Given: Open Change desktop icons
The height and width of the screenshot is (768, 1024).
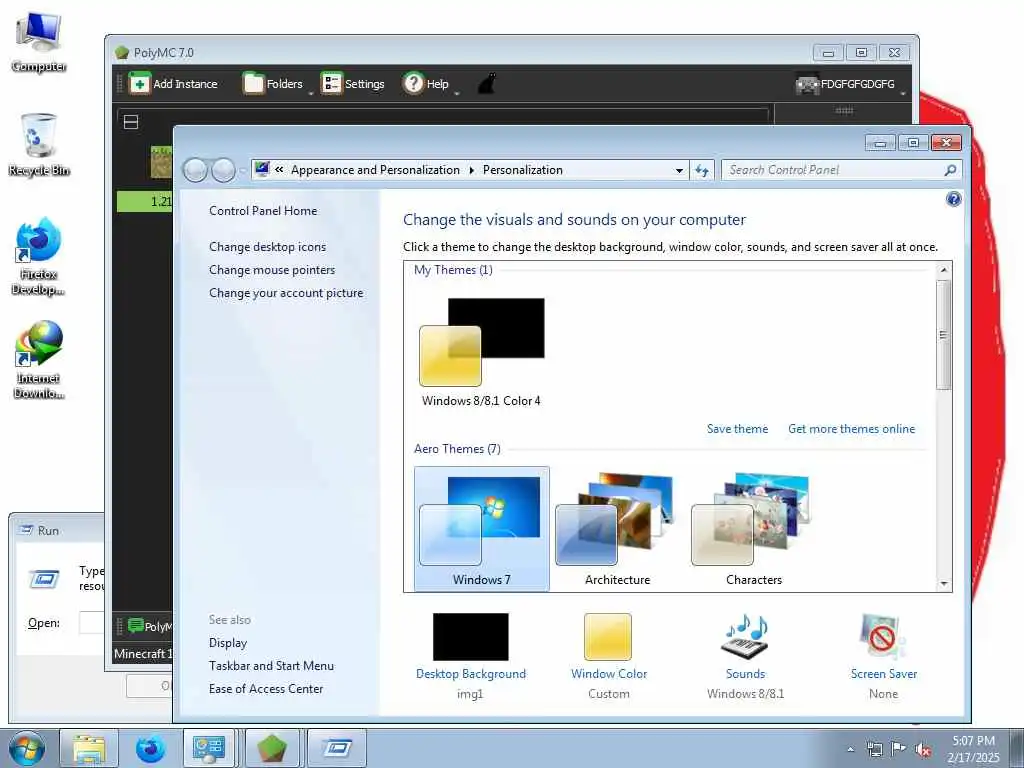Looking at the screenshot, I should point(267,247).
